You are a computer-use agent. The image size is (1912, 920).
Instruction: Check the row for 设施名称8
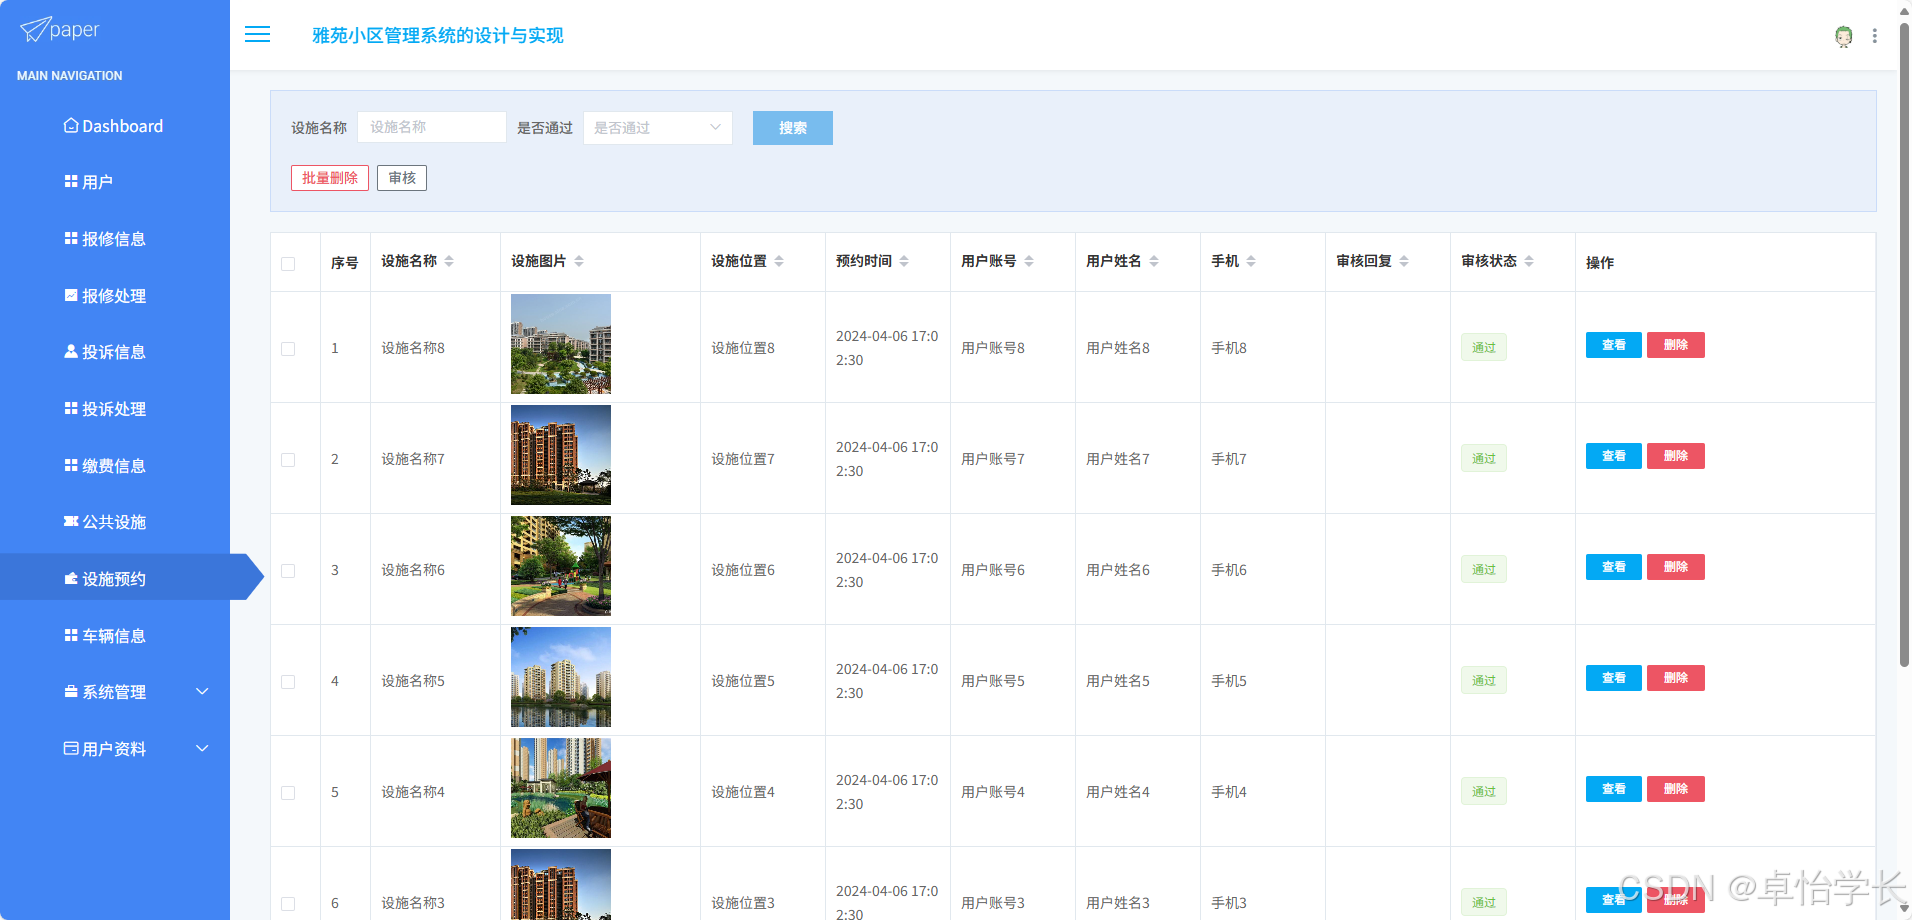(x=288, y=349)
